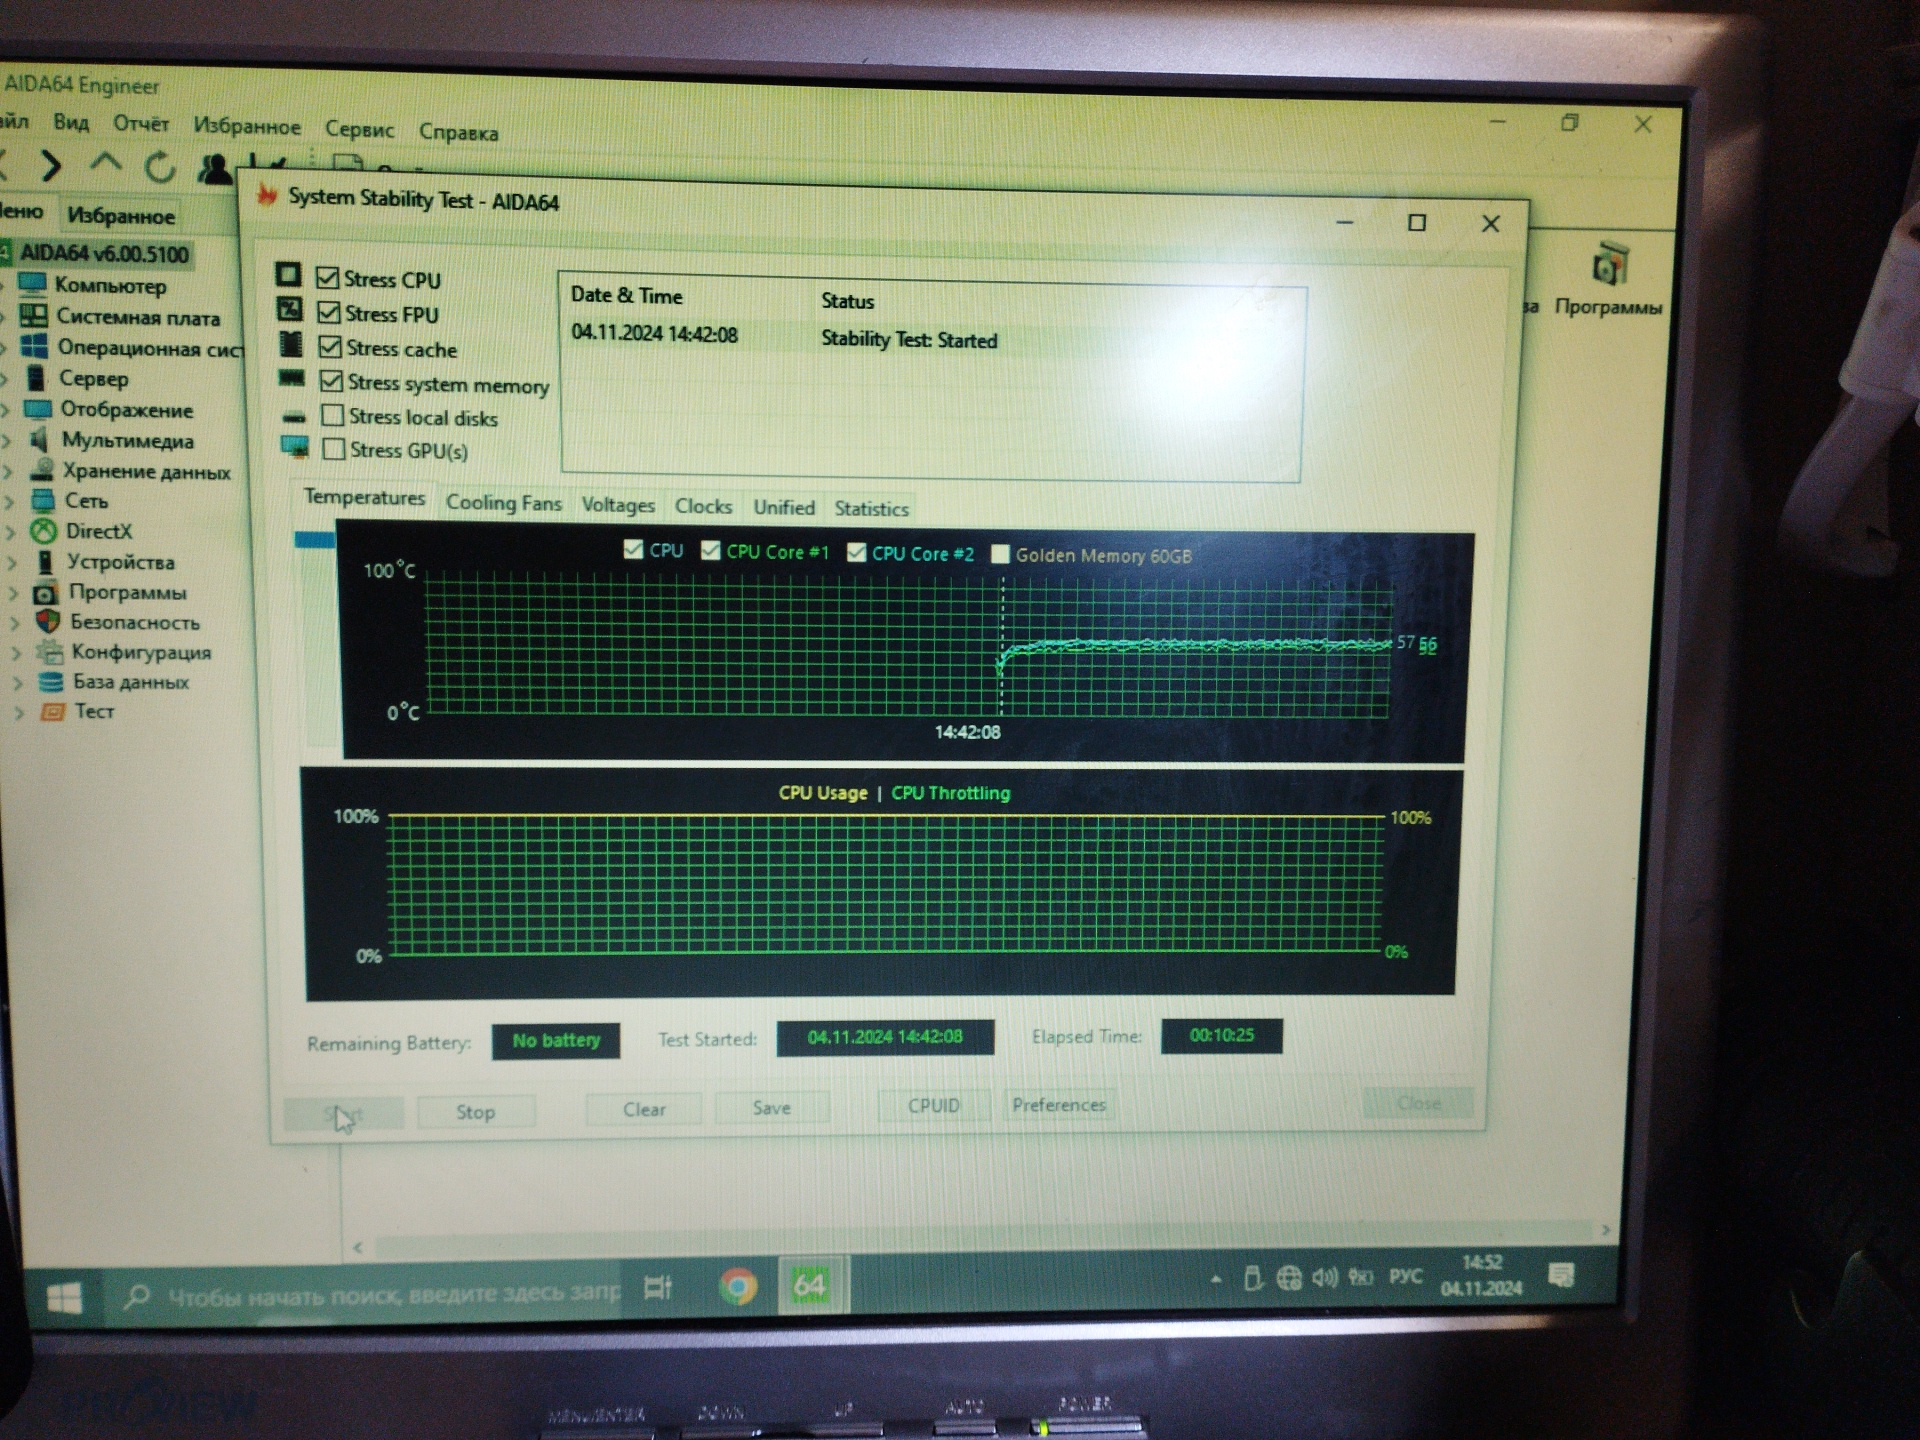
Task: Click the Отображение monitor icon
Action: pyautogui.click(x=38, y=409)
